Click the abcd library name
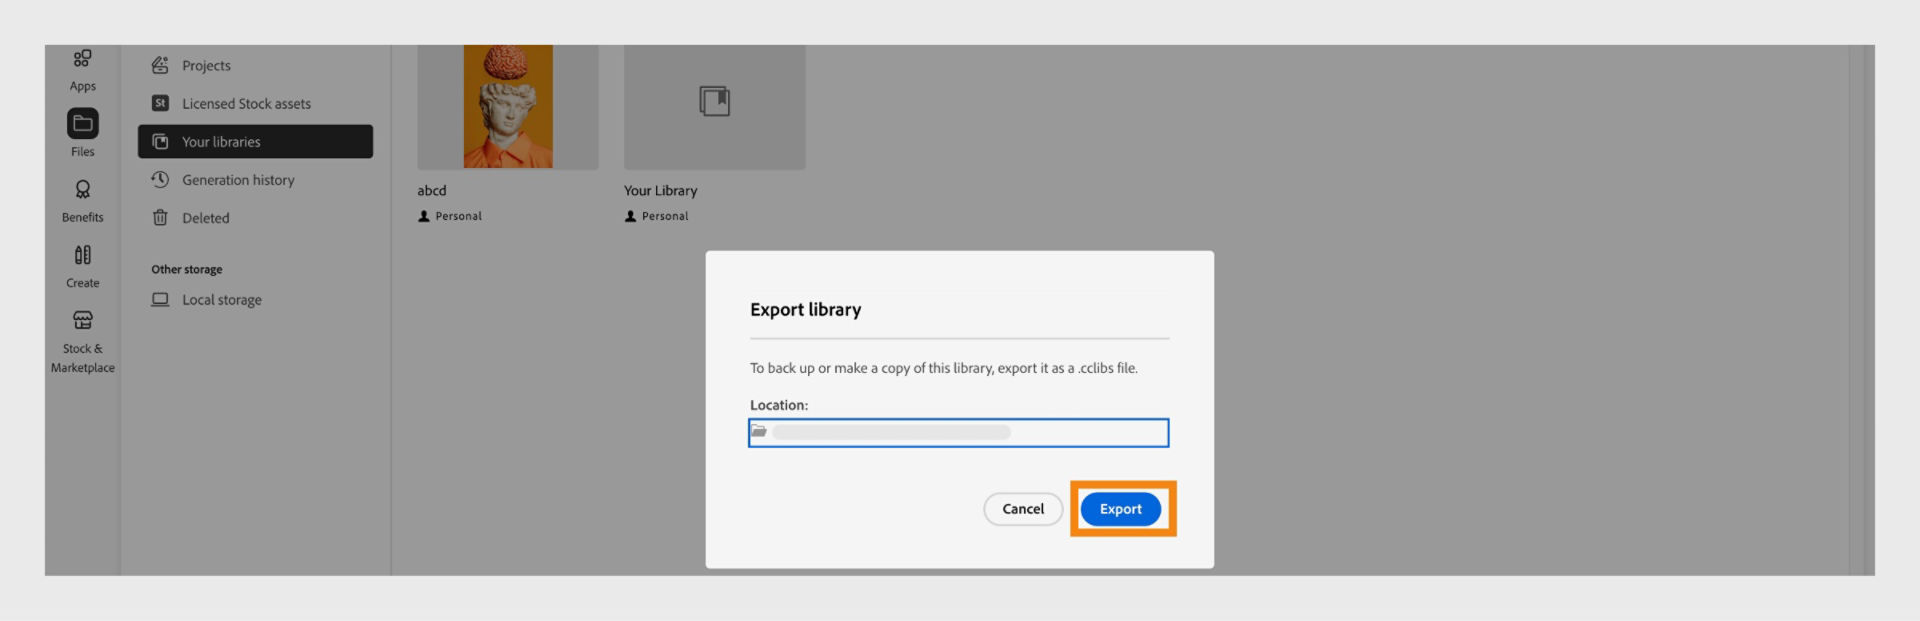Viewport: 1920px width, 621px height. (x=432, y=190)
